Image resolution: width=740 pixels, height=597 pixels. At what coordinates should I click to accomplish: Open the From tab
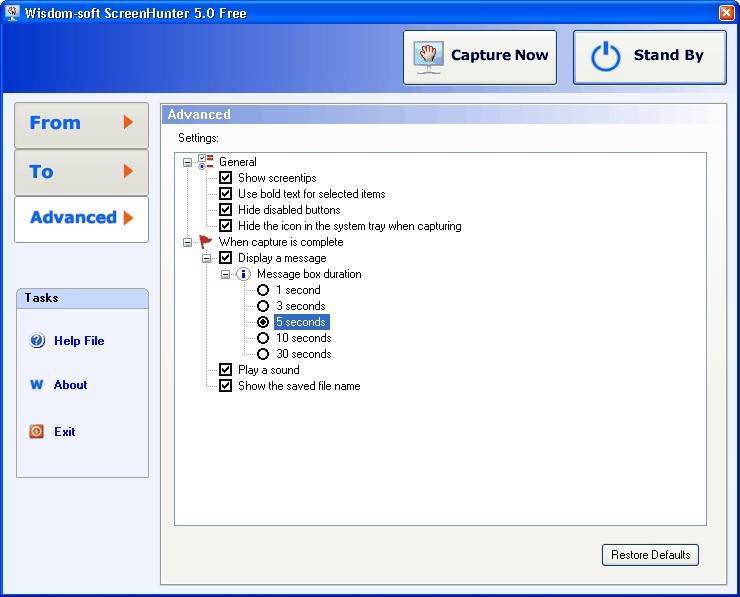pos(81,125)
